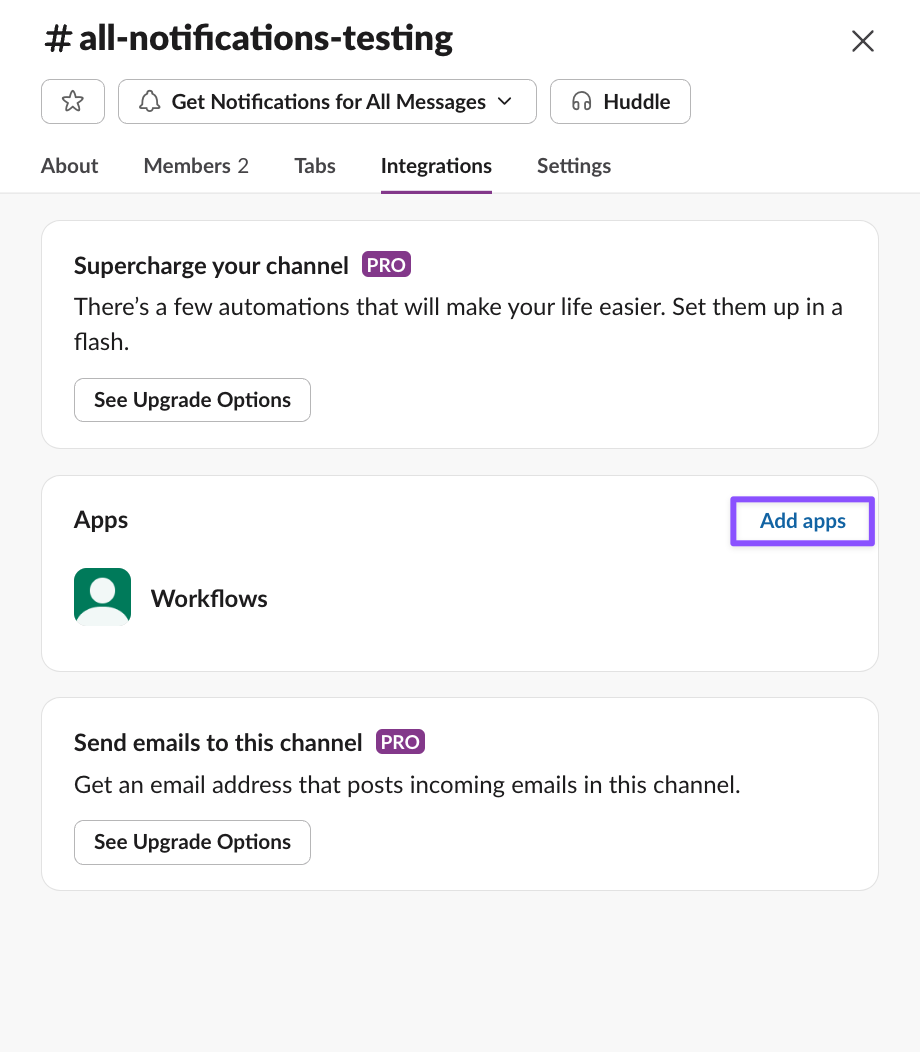Click the PRO badge beside Send emails
920x1052 pixels.
pos(400,742)
